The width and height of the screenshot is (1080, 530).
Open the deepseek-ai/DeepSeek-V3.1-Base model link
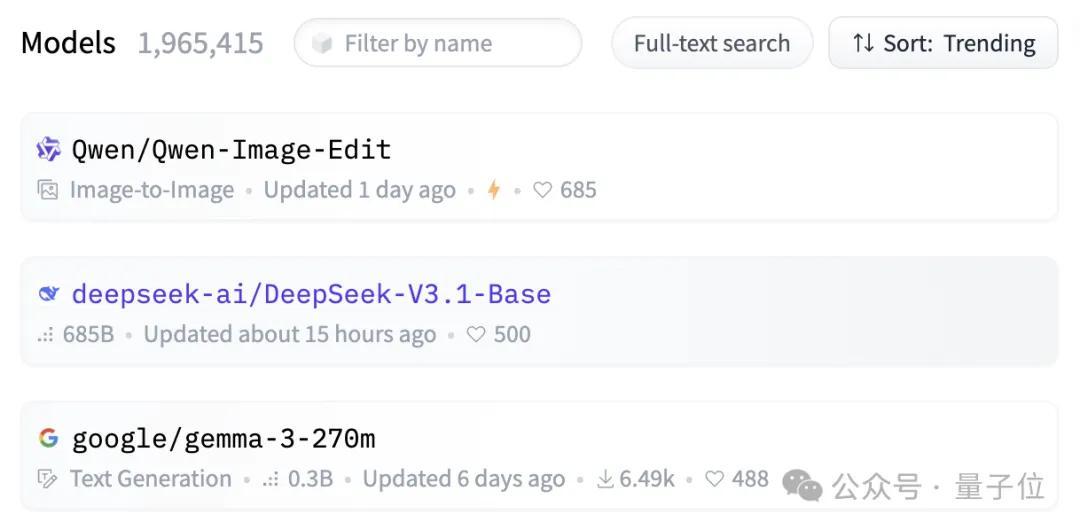[311, 294]
